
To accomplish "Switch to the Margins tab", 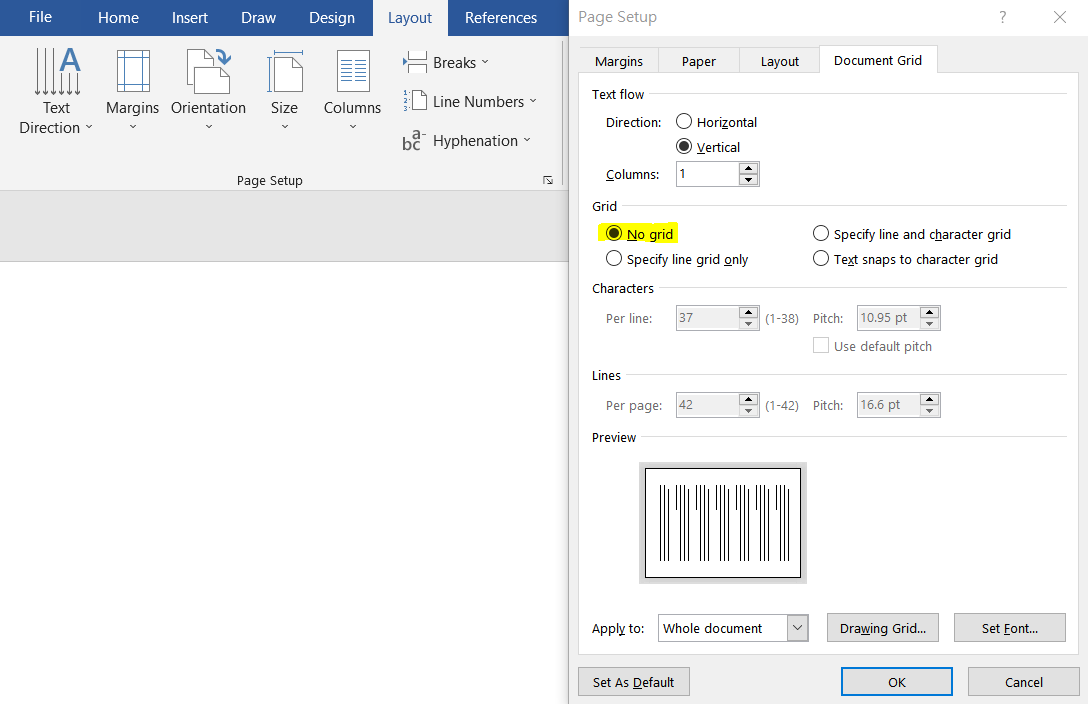I will (x=619, y=61).
